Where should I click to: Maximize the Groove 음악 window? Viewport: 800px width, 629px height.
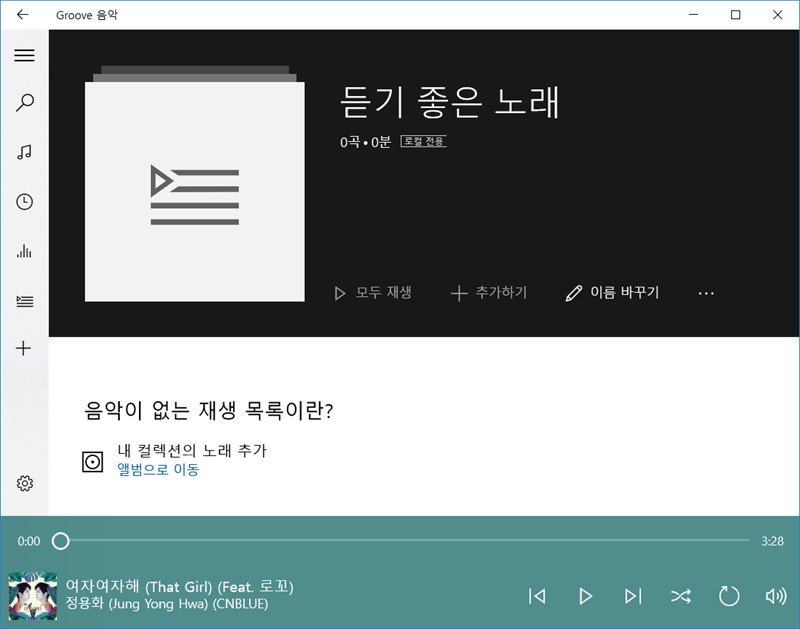point(735,14)
